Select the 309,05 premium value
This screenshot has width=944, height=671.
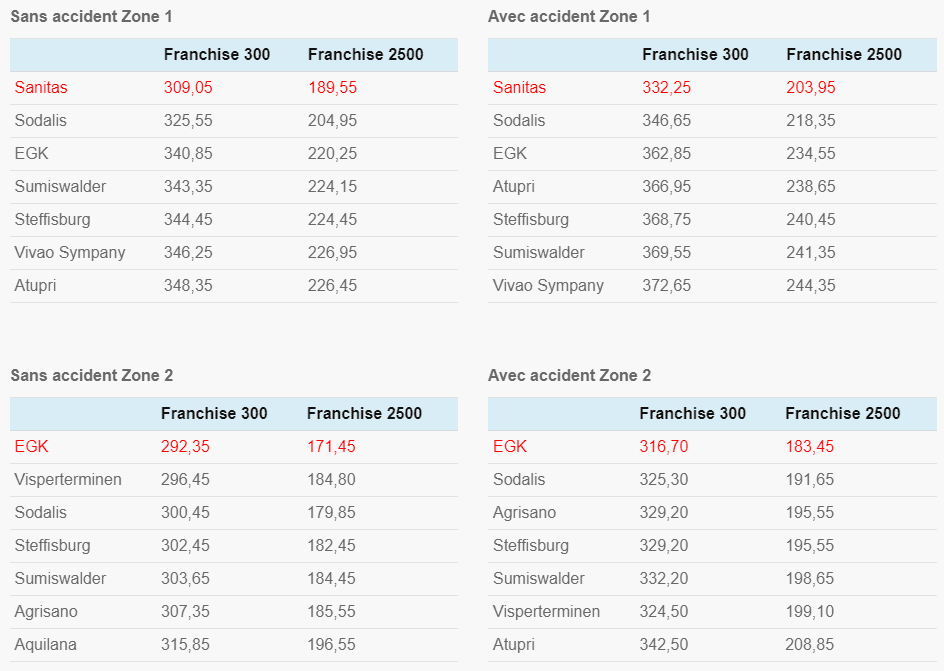click(x=188, y=88)
